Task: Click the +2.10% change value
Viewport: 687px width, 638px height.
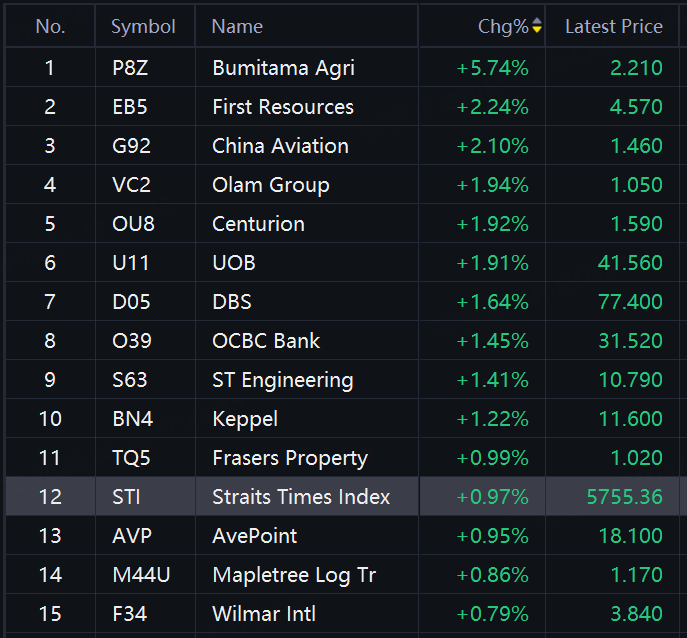Action: coord(492,146)
